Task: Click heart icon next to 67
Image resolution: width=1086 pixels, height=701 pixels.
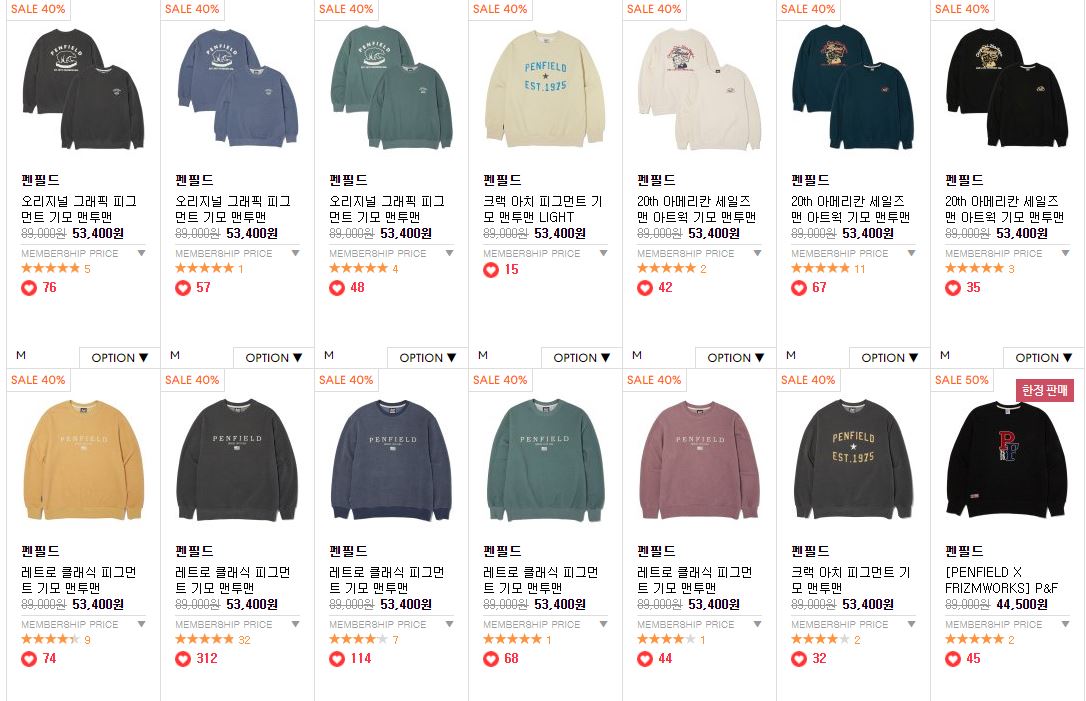Action: pyautogui.click(x=799, y=288)
